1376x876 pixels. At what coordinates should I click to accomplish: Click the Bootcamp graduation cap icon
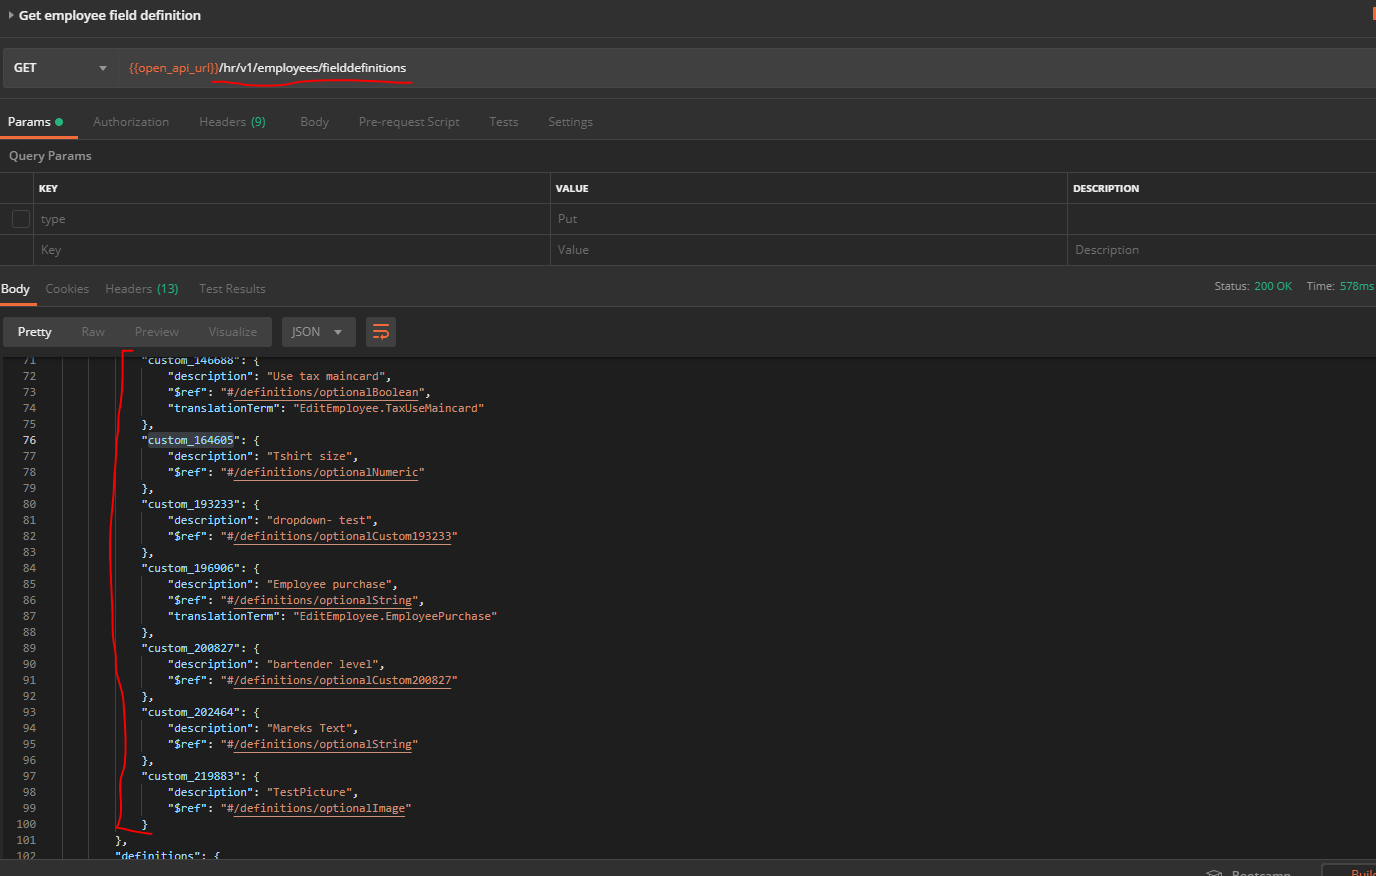pos(1214,870)
